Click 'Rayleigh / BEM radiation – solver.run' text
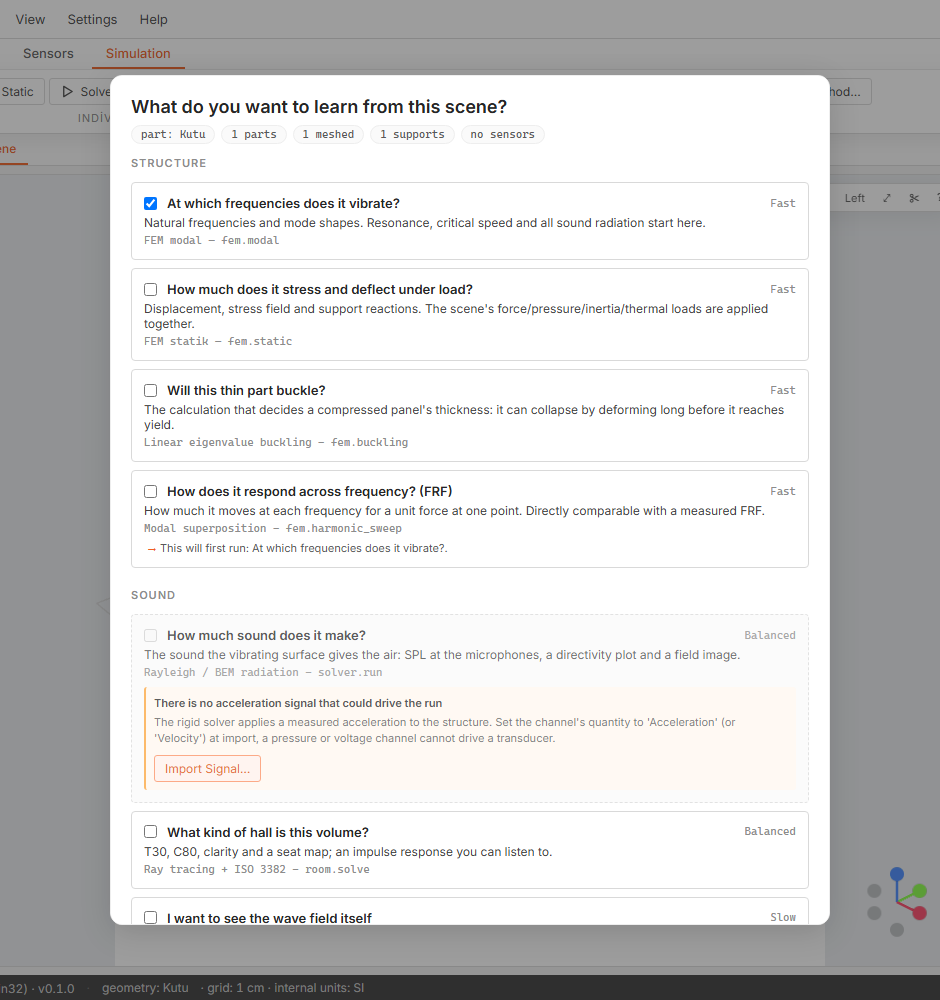This screenshot has height=1000, width=940. click(x=263, y=672)
